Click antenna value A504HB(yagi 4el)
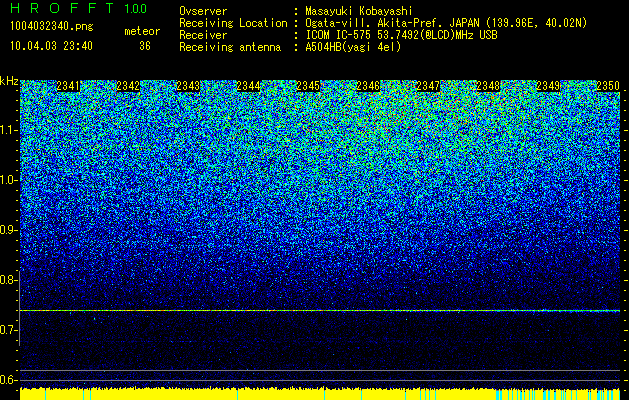Image resolution: width=629 pixels, height=400 pixels. click(353, 47)
